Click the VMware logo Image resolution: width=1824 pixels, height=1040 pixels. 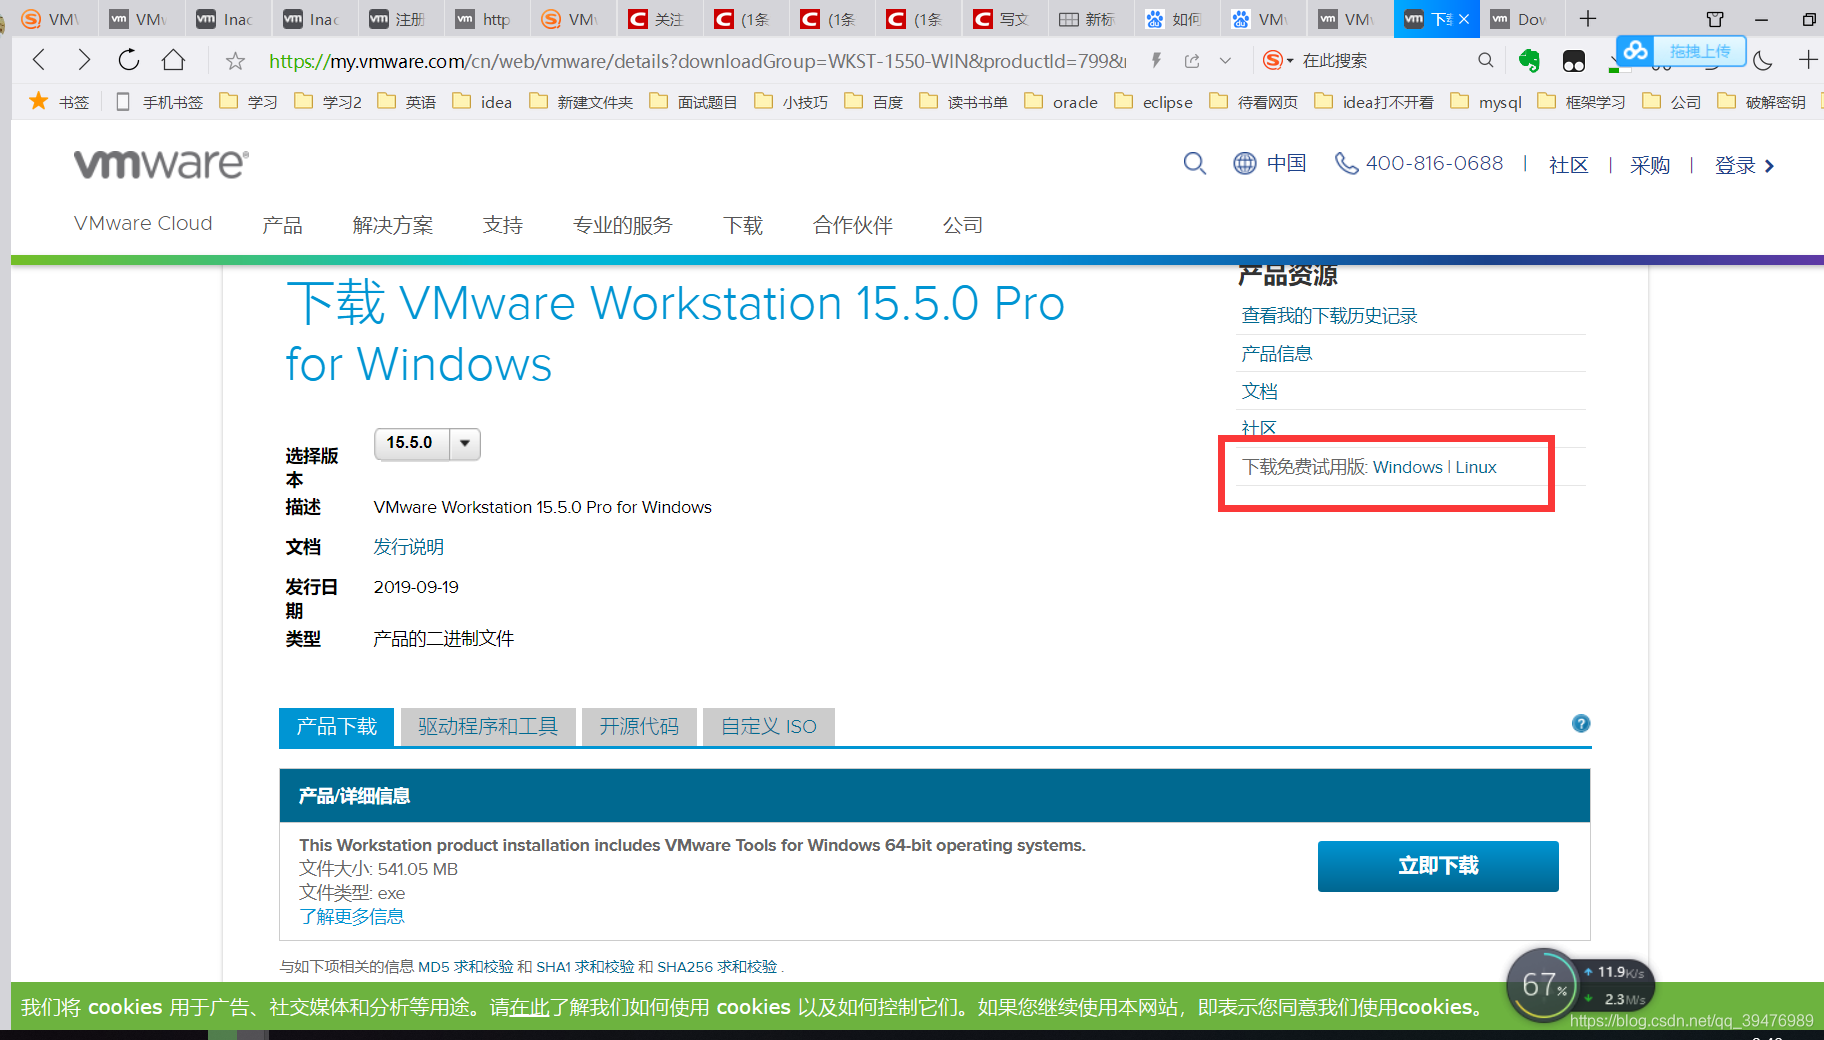161,164
